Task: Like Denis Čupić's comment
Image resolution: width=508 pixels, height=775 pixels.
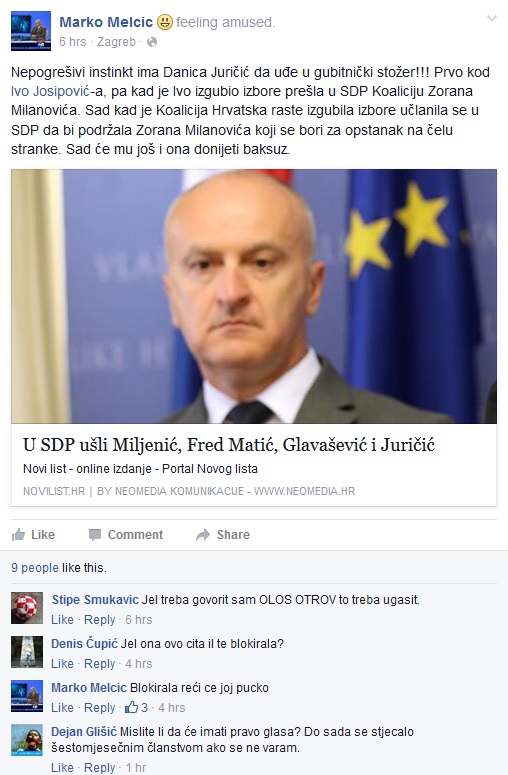Action: [62, 663]
